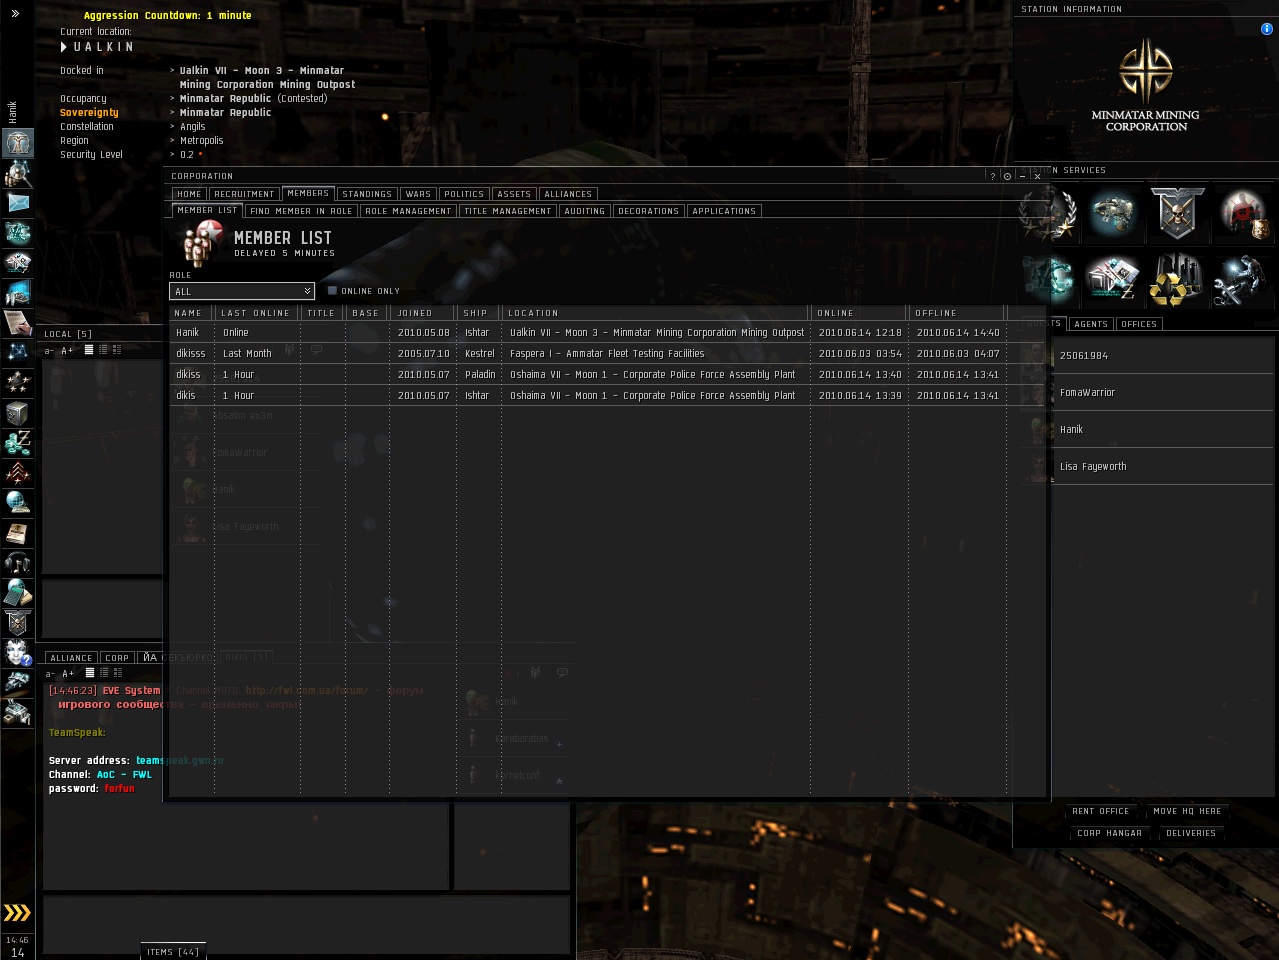
Task: Click the blue station information info icon
Action: pos(1266,29)
